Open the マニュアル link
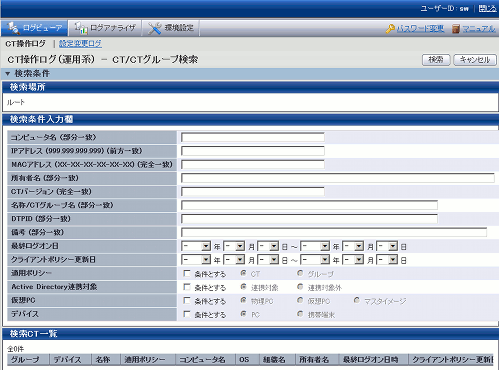The width and height of the screenshot is (499, 370). pos(479,29)
